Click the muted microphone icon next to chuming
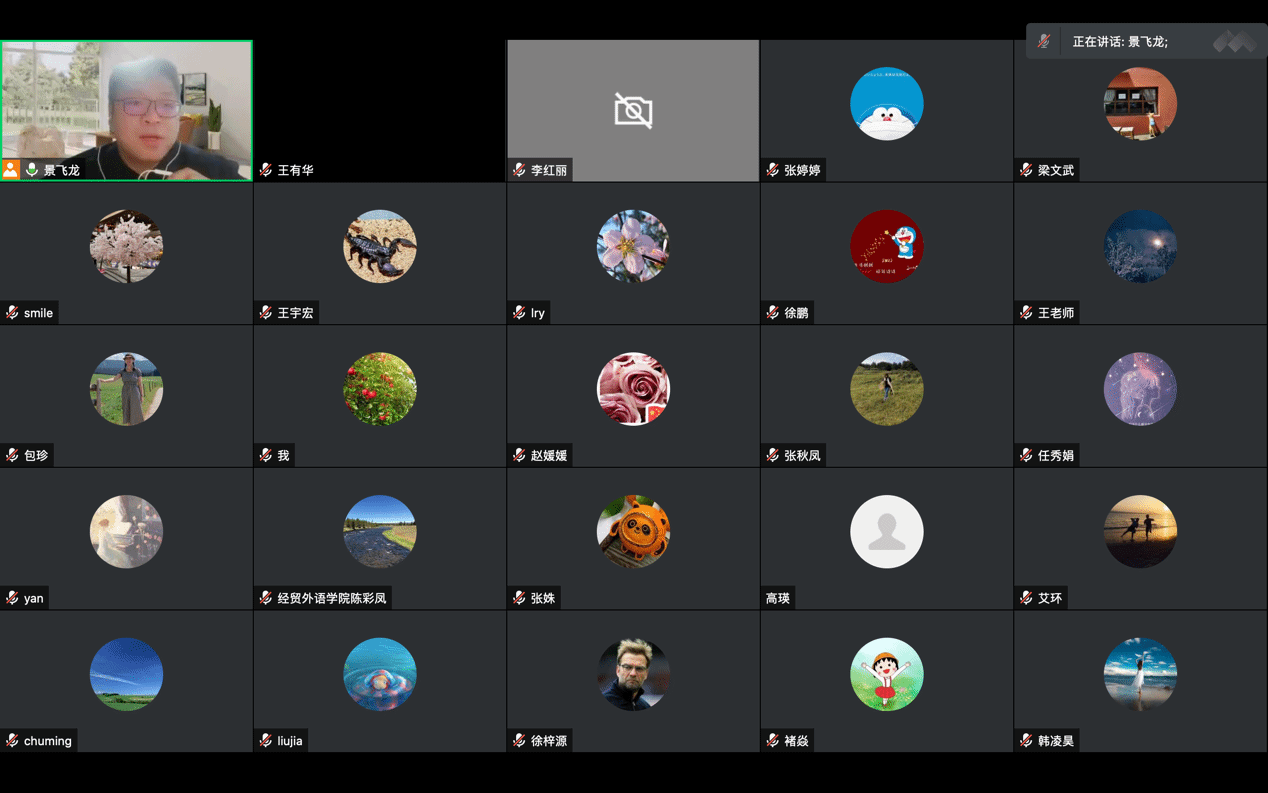 pyautogui.click(x=12, y=741)
